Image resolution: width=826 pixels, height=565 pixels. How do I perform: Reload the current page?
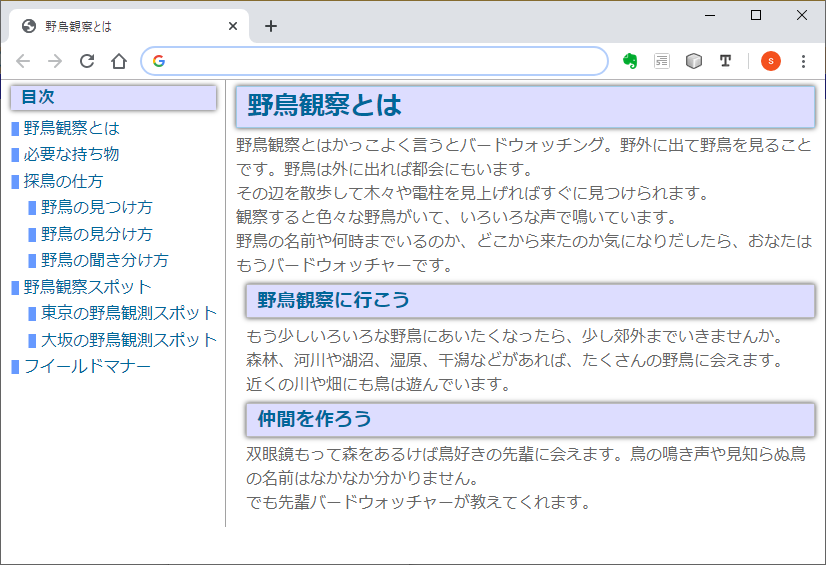click(x=87, y=61)
